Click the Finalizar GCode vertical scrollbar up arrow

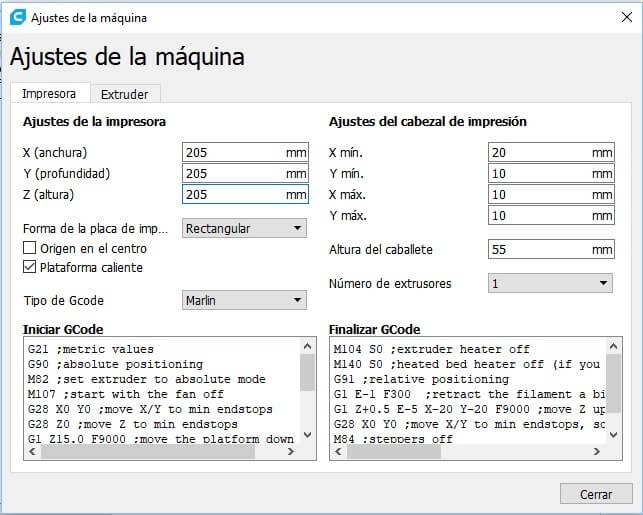[614, 346]
